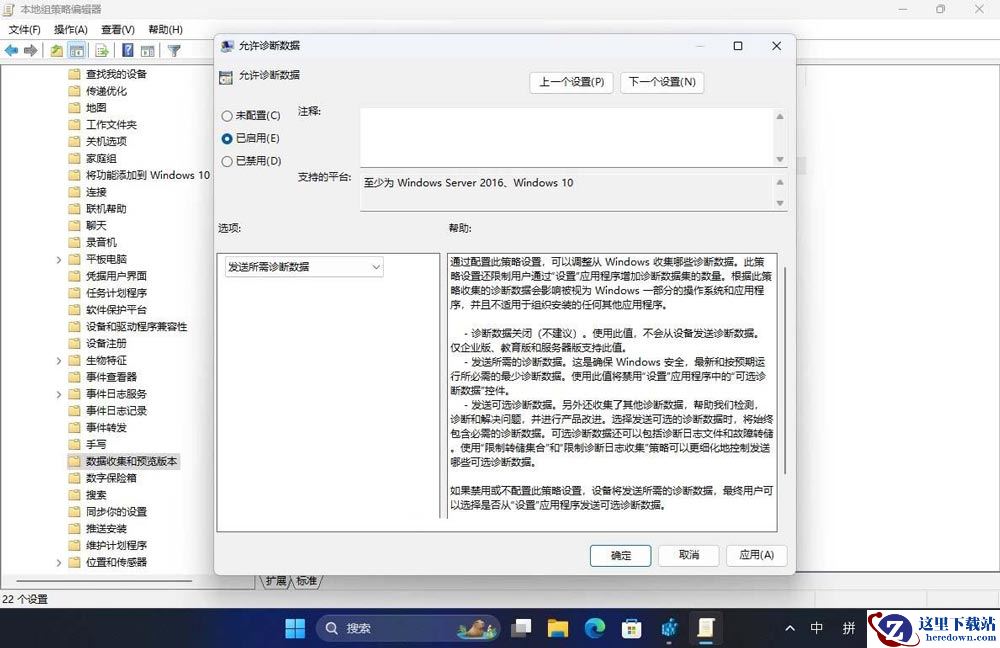The height and width of the screenshot is (648, 1000).
Task: Click the up arrow of the 注释 scrollbar
Action: pos(779,117)
